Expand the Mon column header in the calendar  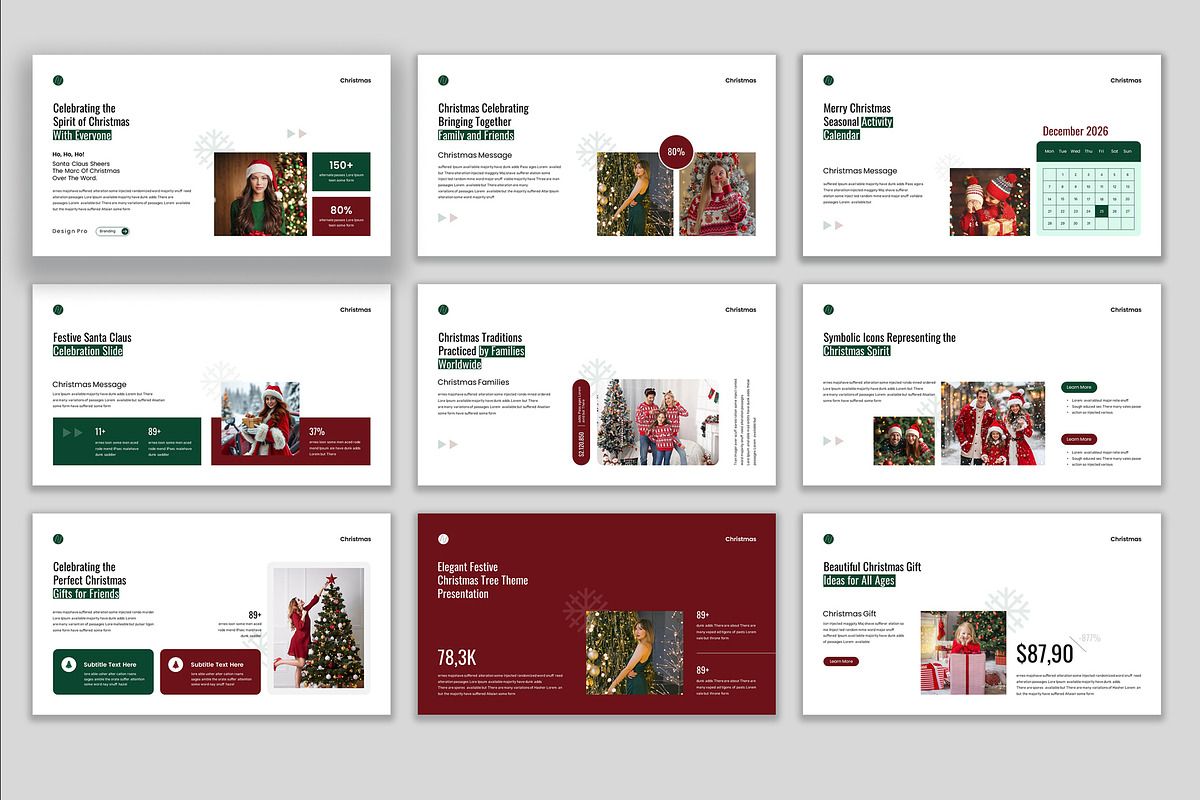pyautogui.click(x=1049, y=151)
